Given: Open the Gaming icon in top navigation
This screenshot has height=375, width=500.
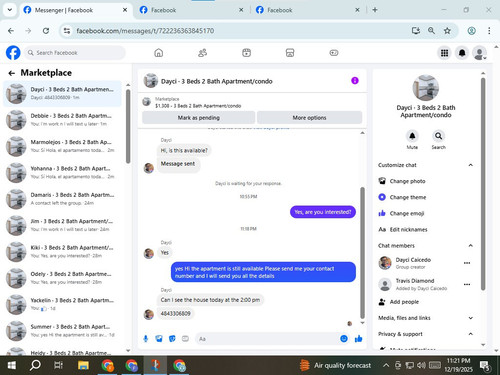Looking at the screenshot, I should 334,53.
